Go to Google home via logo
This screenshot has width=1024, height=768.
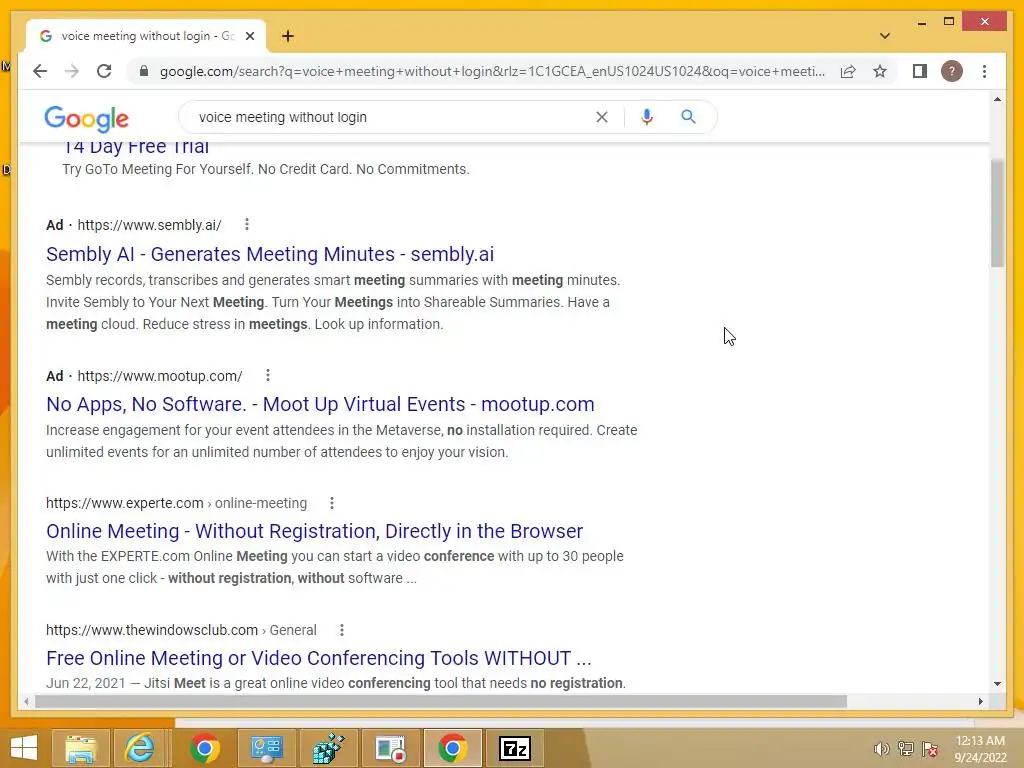[86, 118]
